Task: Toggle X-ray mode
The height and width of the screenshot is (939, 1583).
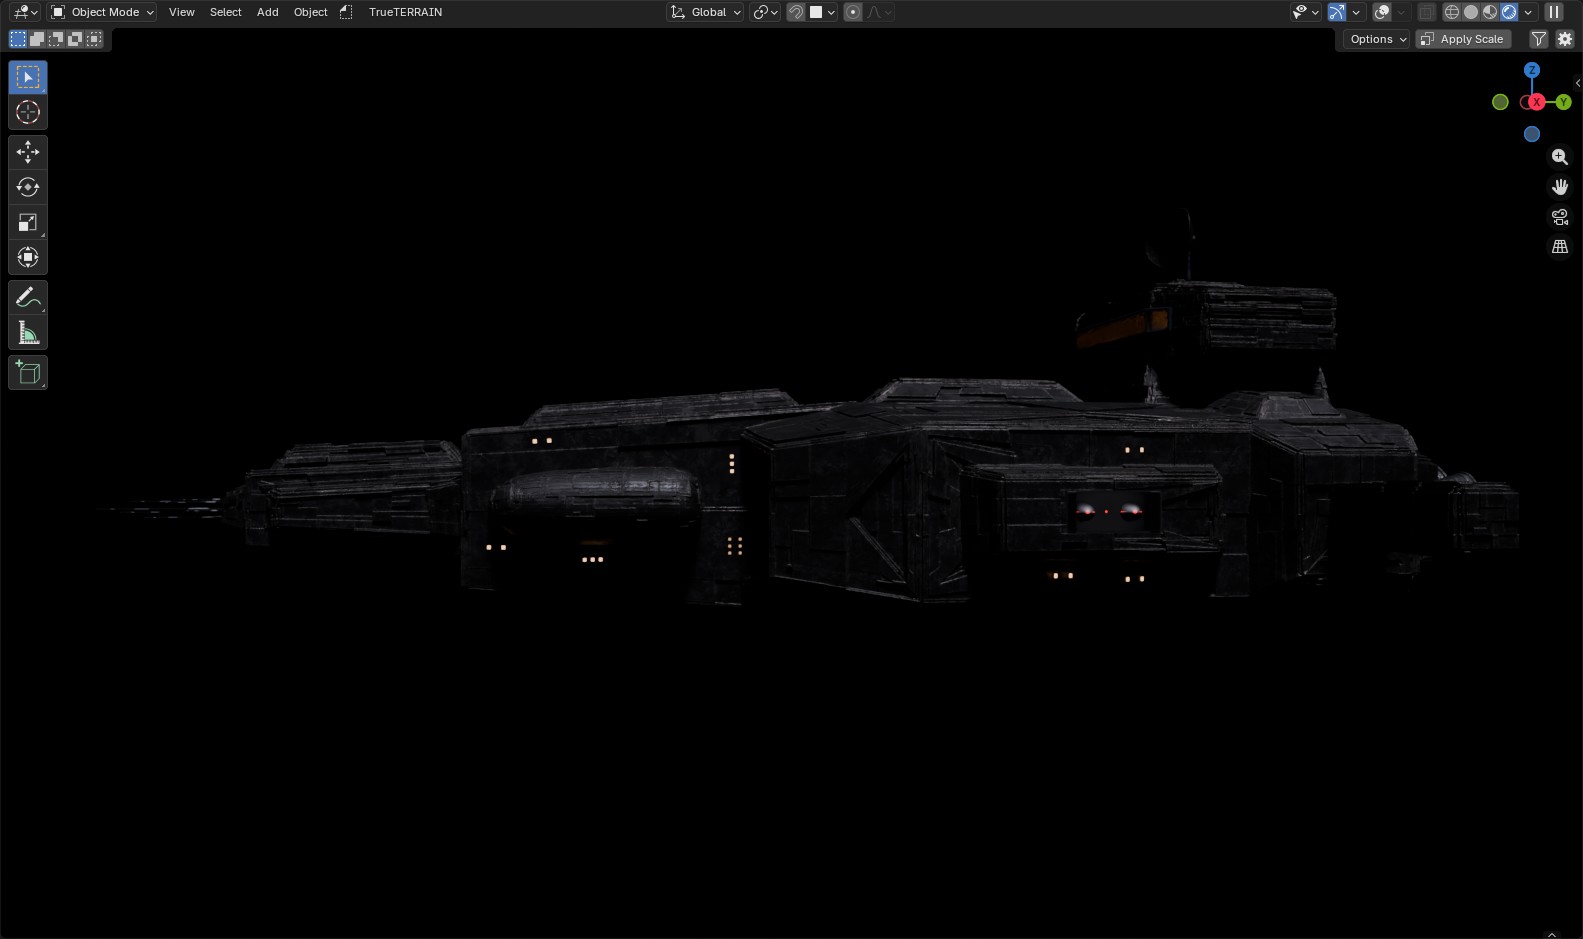Action: pos(1426,12)
